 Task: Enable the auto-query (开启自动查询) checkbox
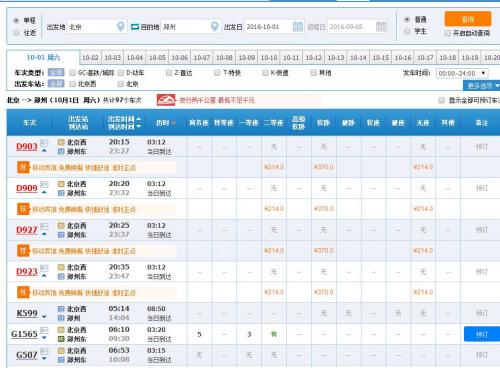448,33
